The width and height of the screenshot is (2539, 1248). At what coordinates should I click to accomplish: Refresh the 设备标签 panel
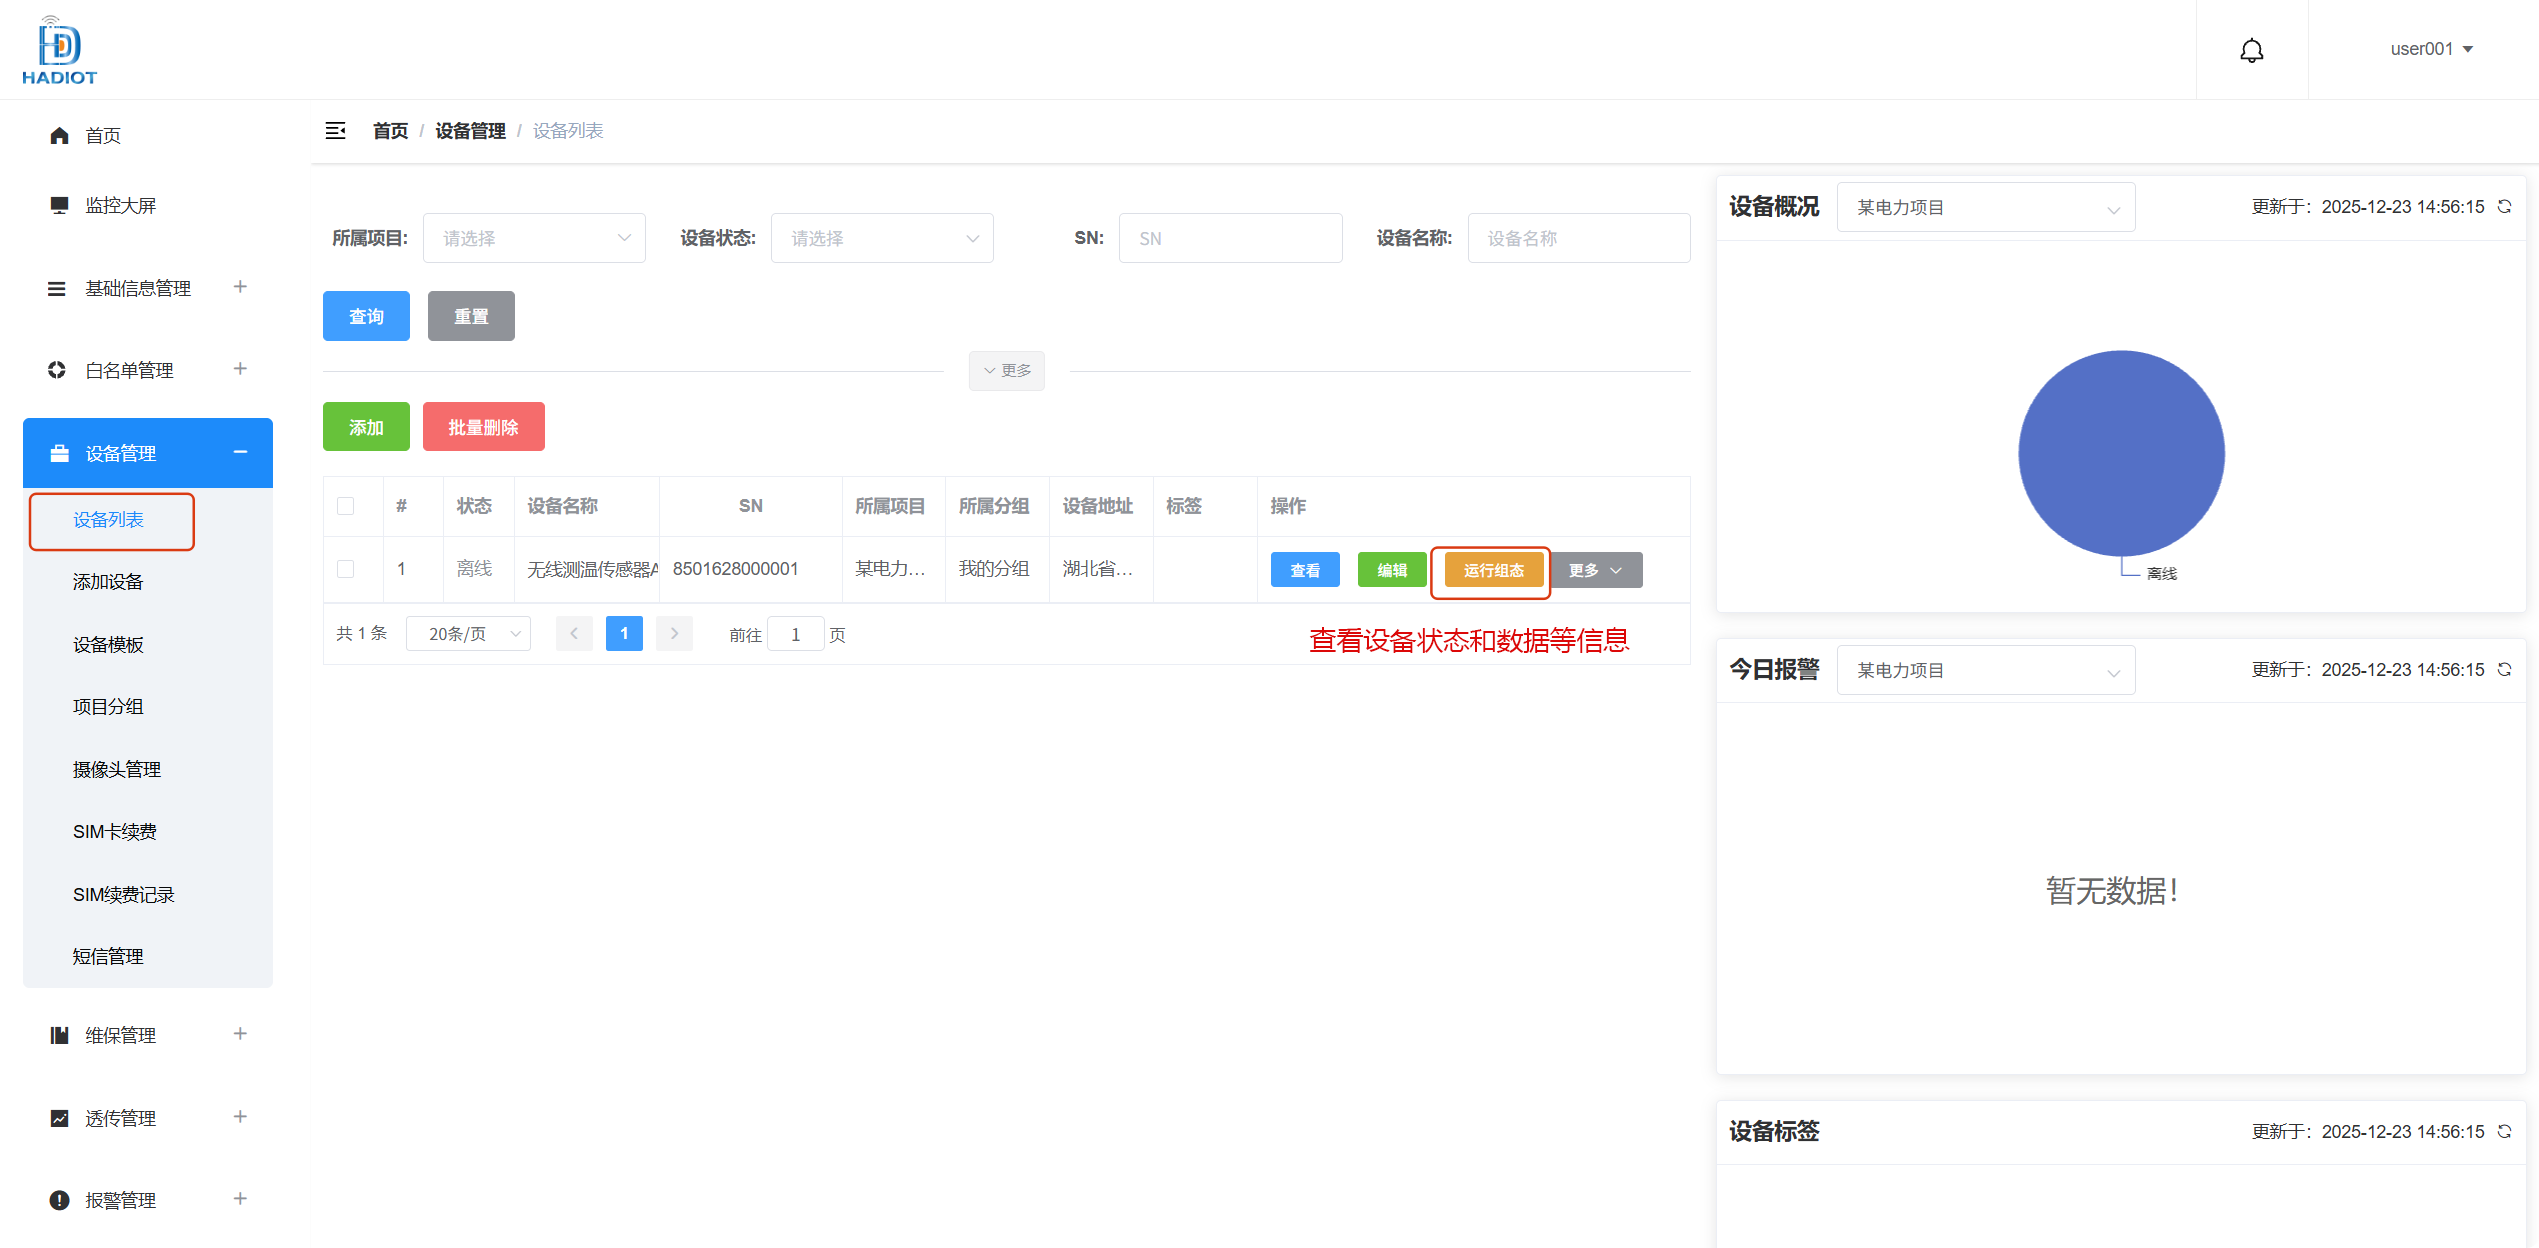(x=2504, y=1131)
